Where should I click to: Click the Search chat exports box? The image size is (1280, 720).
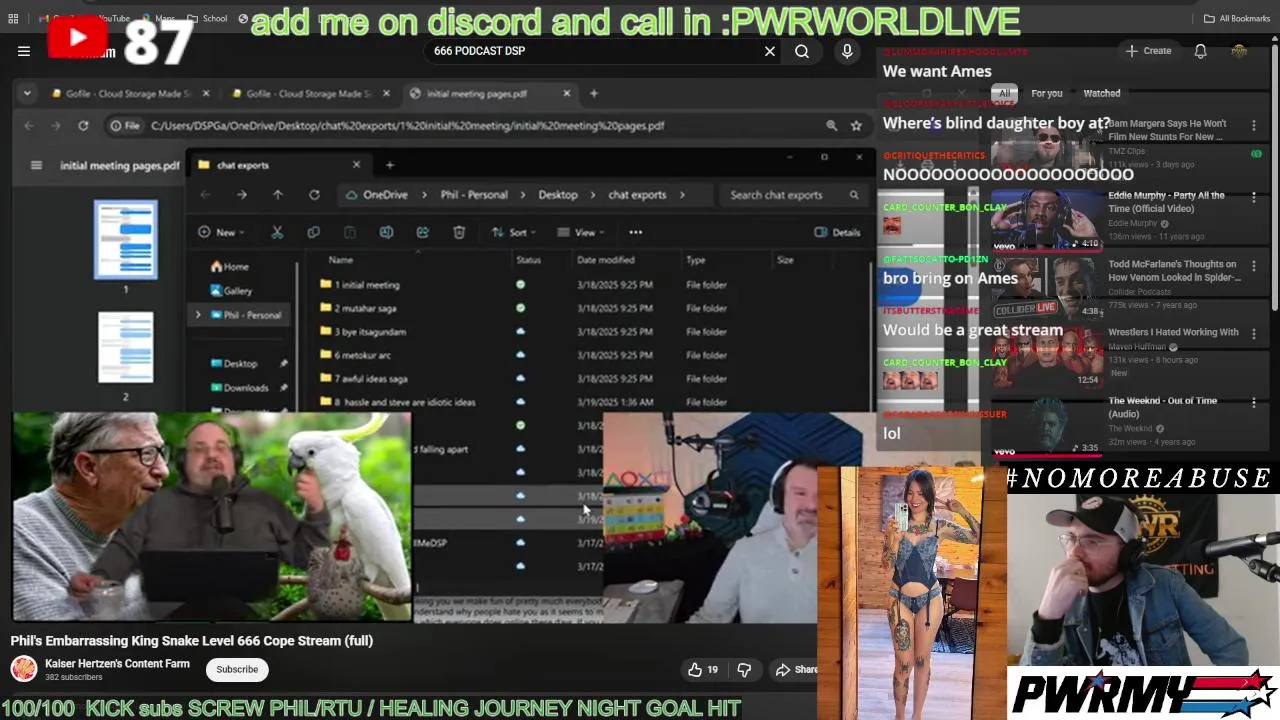tap(793, 195)
